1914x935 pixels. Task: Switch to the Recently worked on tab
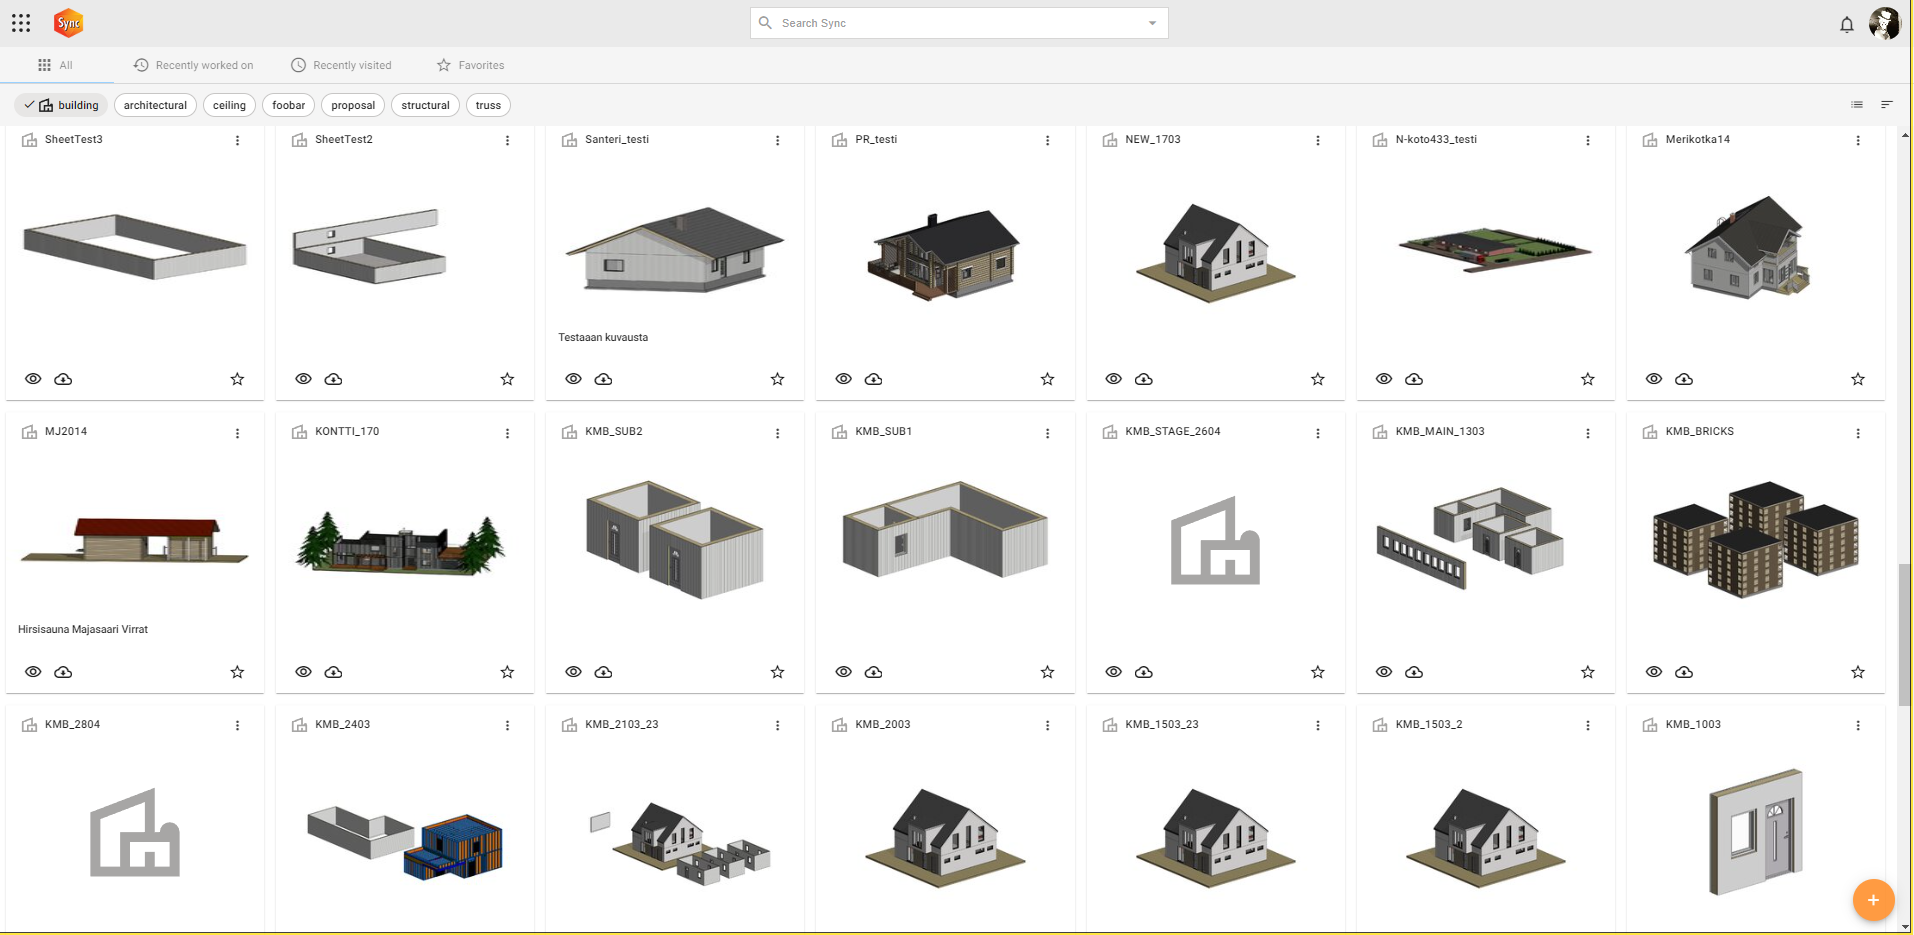point(194,65)
